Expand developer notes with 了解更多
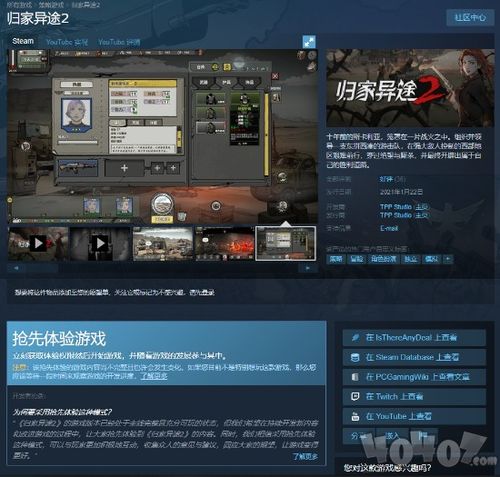Image resolution: width=500 pixels, height=477 pixels. 305,456
